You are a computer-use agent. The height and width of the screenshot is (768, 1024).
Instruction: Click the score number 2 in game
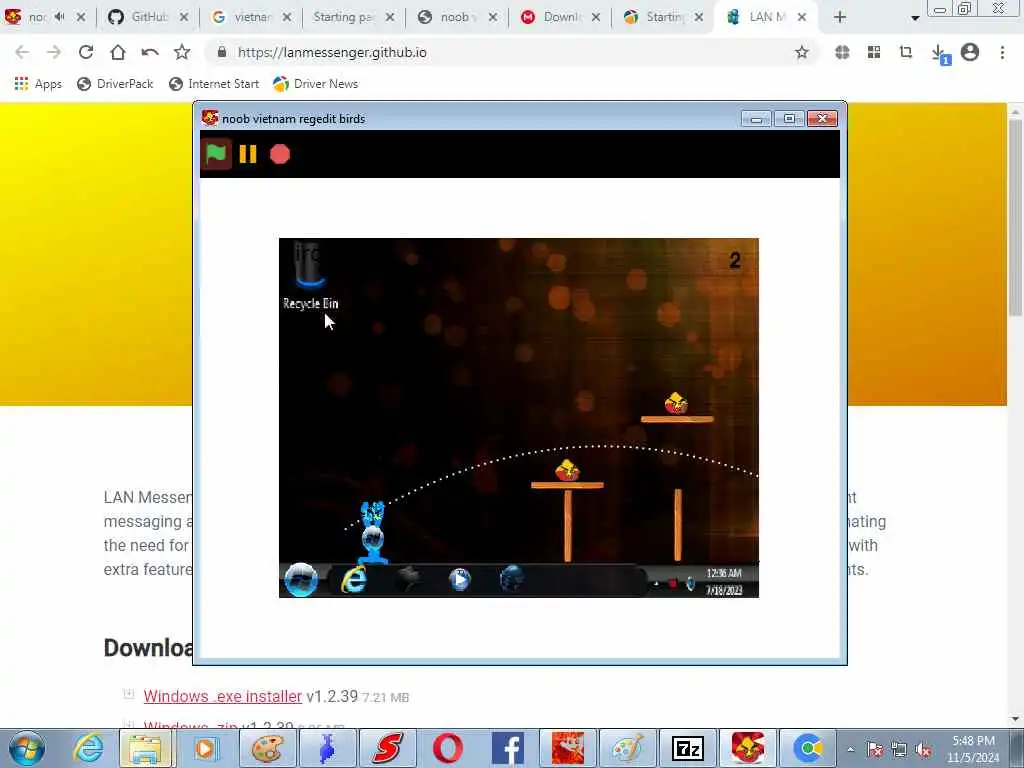coord(735,261)
